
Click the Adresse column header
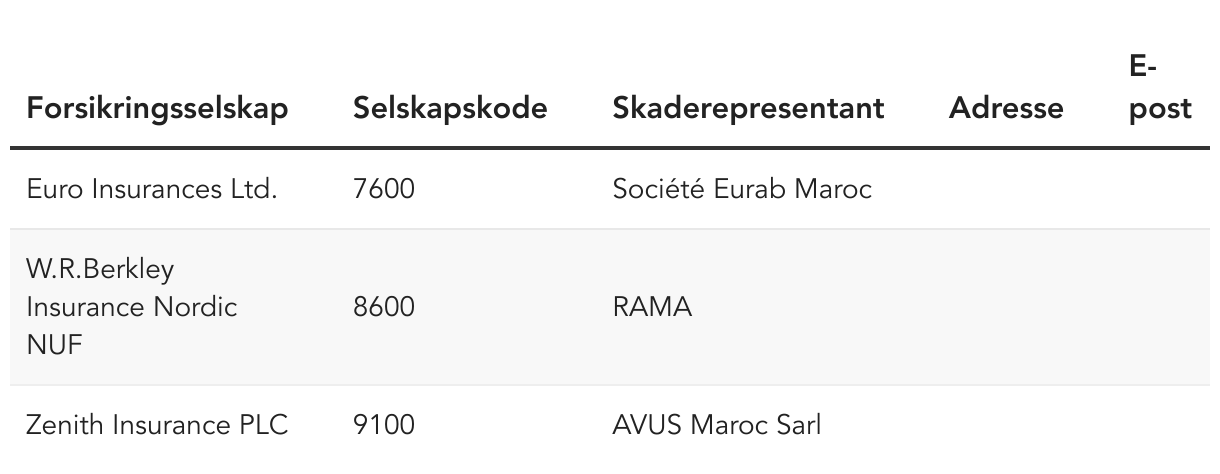pos(1006,108)
